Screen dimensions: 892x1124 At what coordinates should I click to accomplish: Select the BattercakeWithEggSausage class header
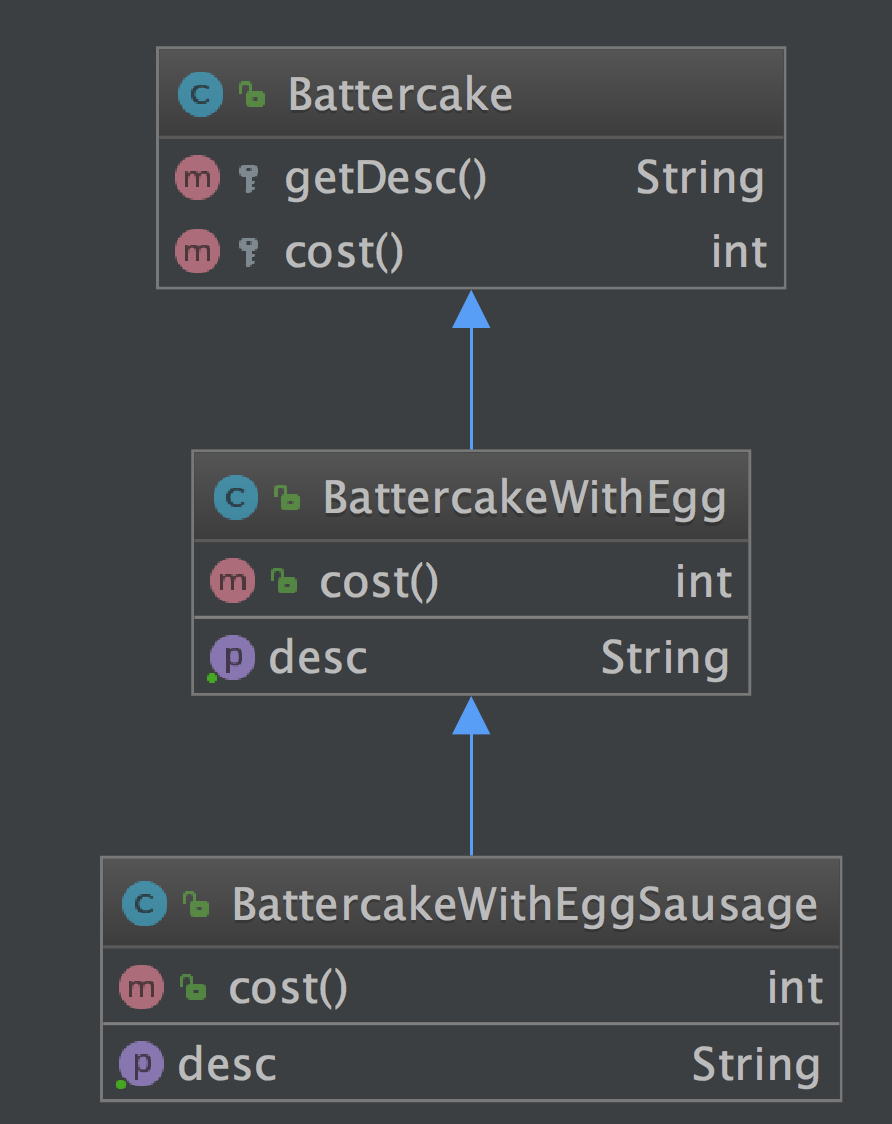(524, 905)
